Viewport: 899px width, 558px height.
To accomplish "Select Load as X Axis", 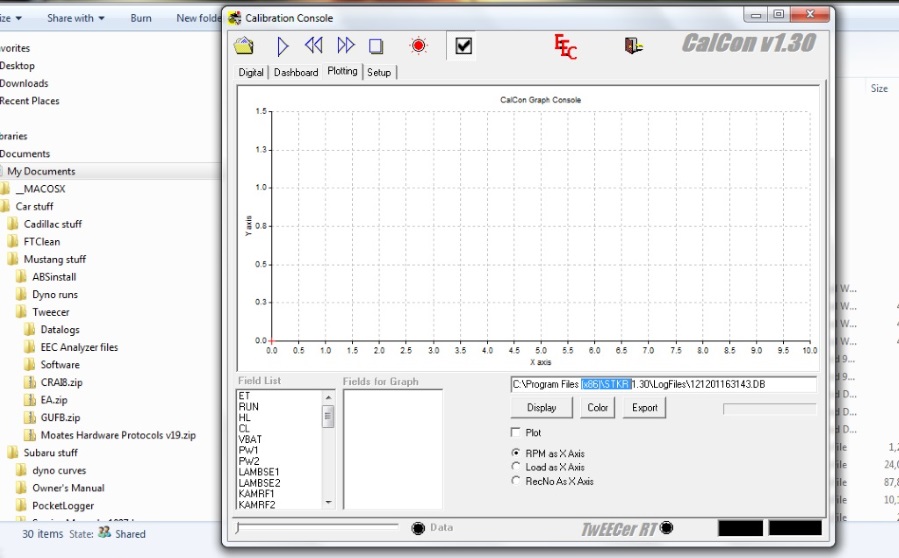I will point(516,467).
